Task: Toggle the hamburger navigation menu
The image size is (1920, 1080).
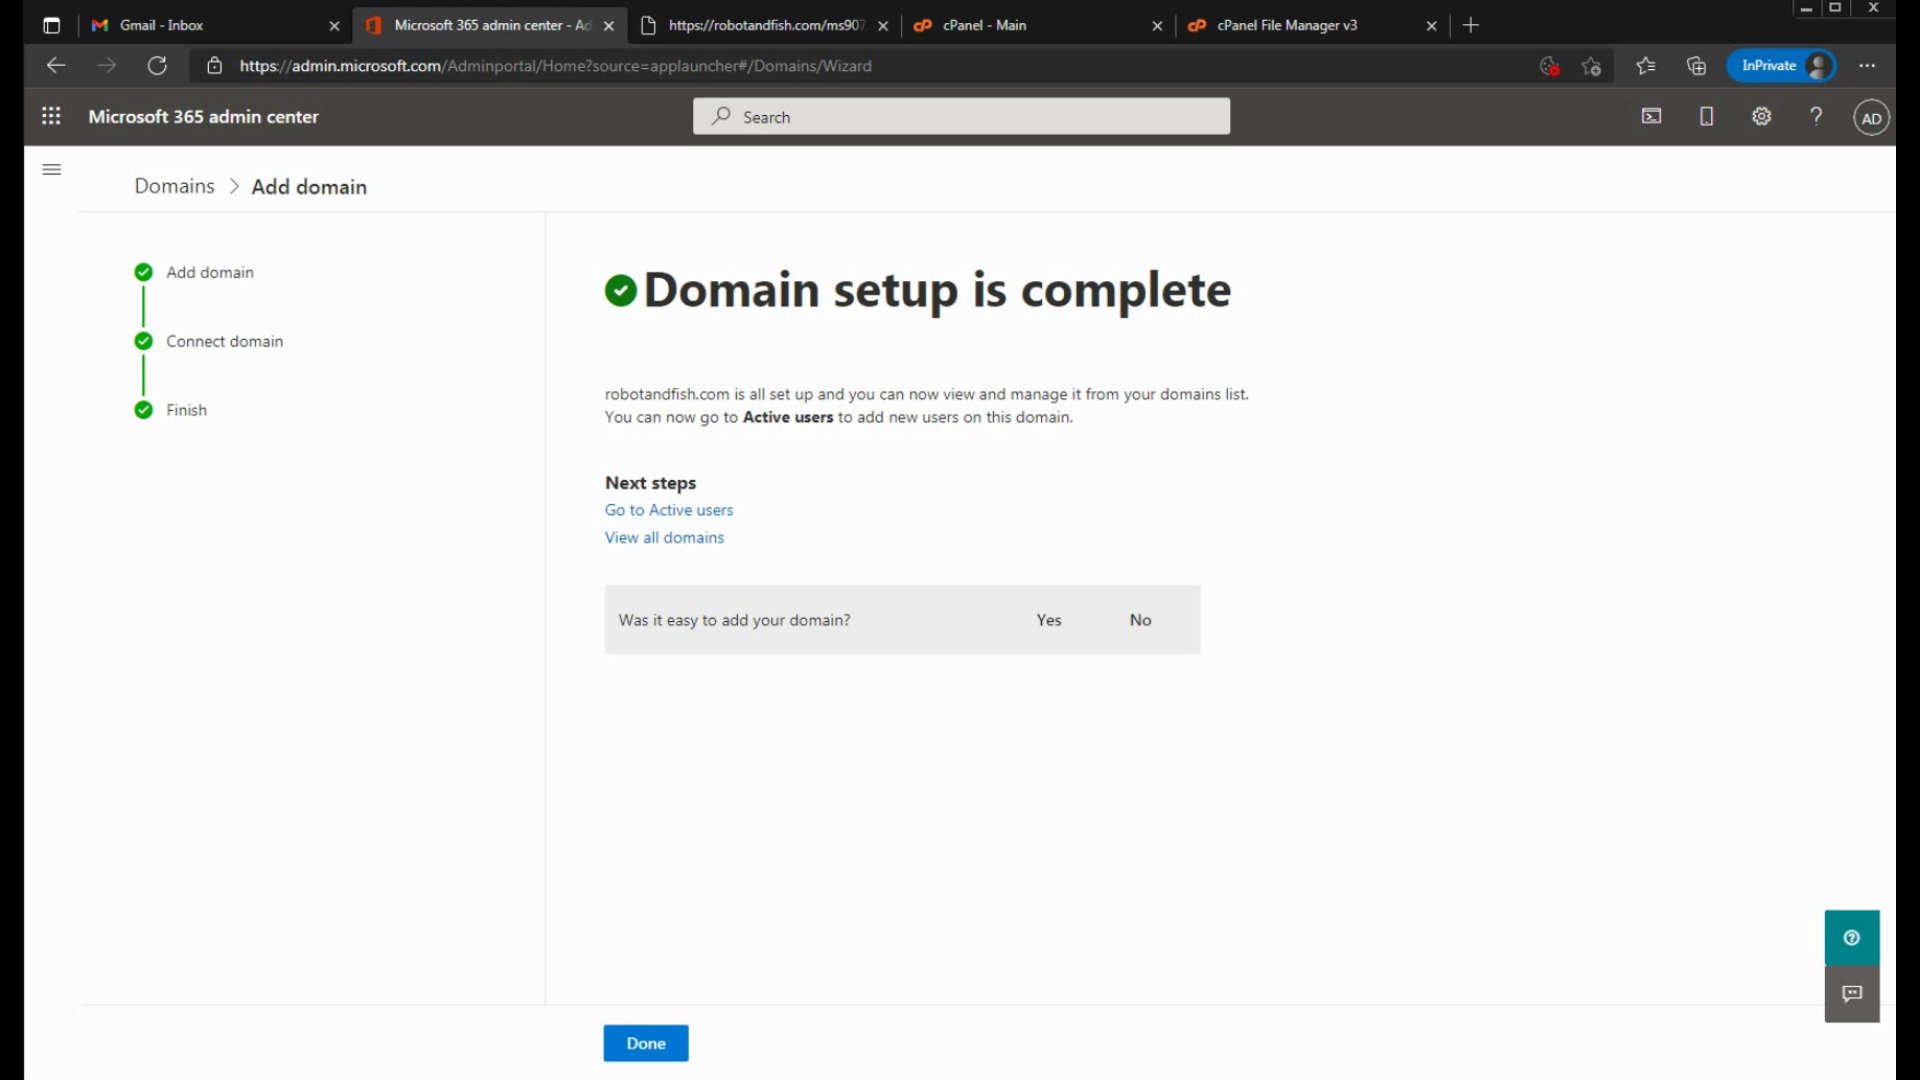Action: [x=52, y=169]
